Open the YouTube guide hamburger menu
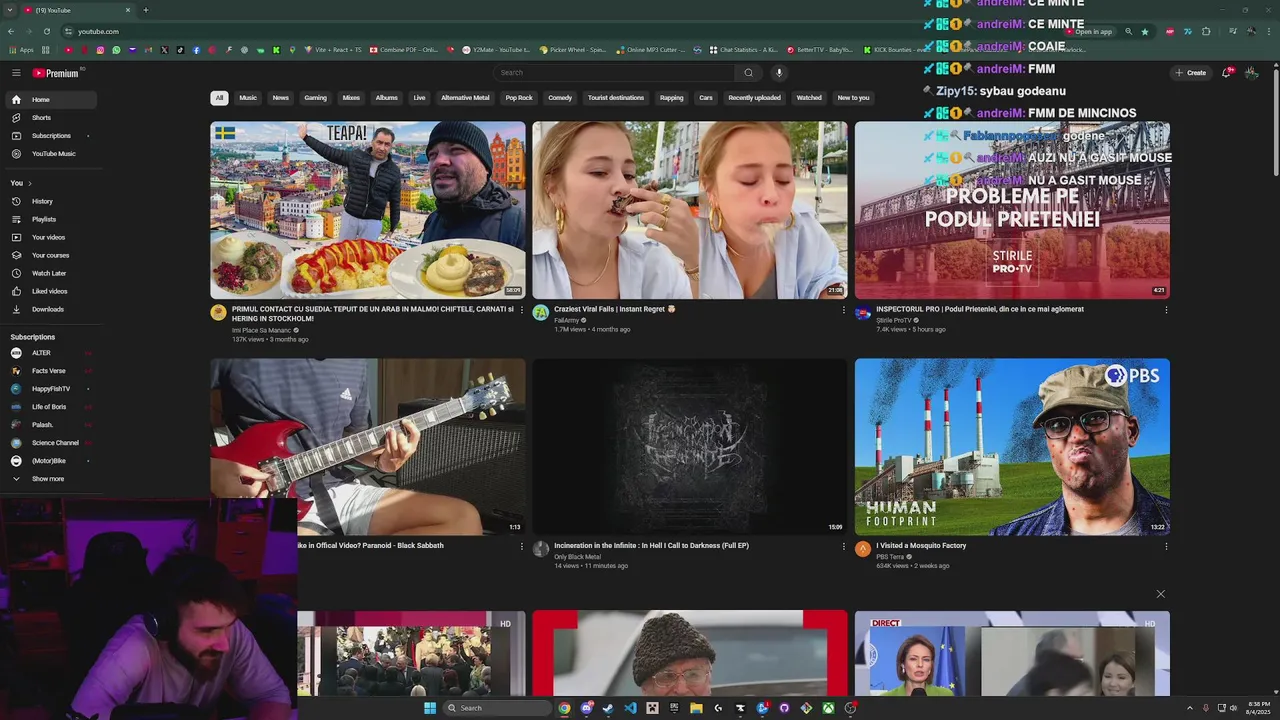The image size is (1280, 720). click(16, 73)
